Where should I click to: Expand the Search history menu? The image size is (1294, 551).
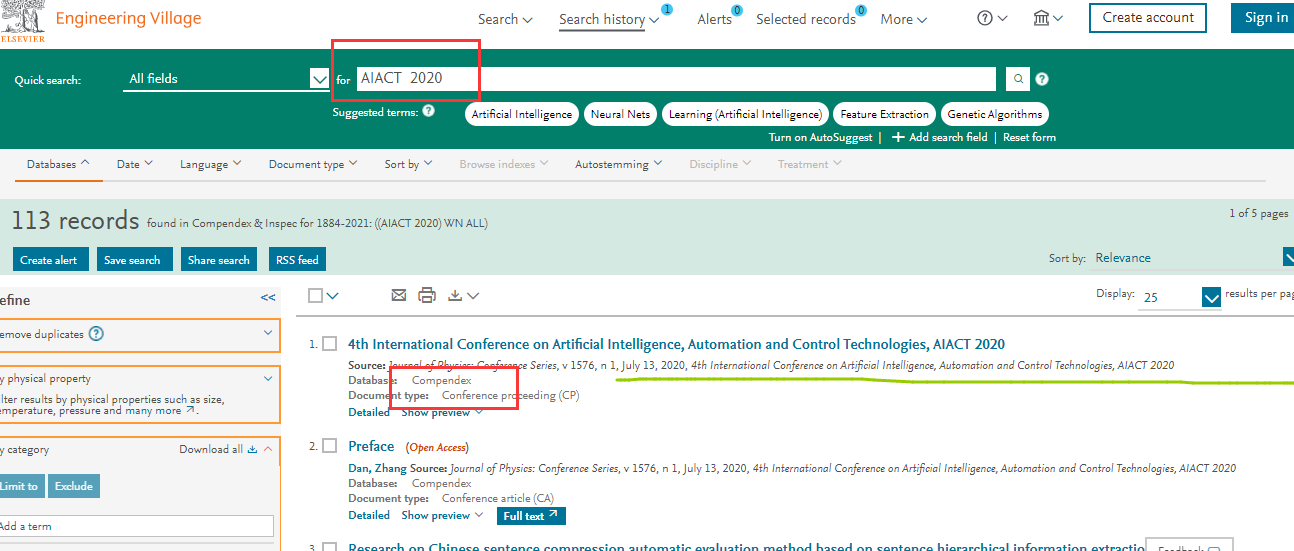(609, 19)
